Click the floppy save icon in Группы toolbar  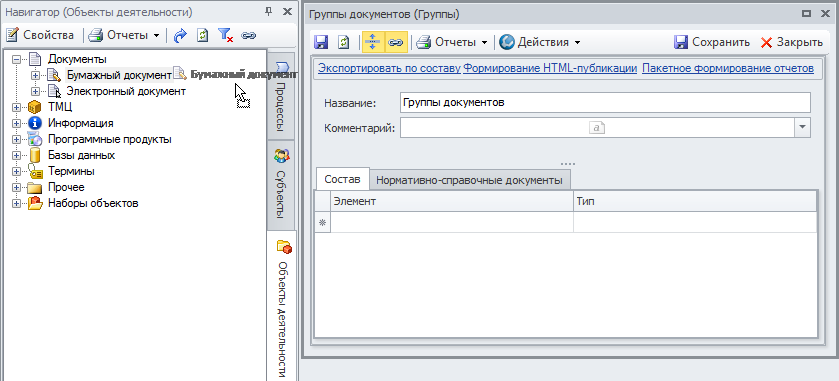point(321,42)
